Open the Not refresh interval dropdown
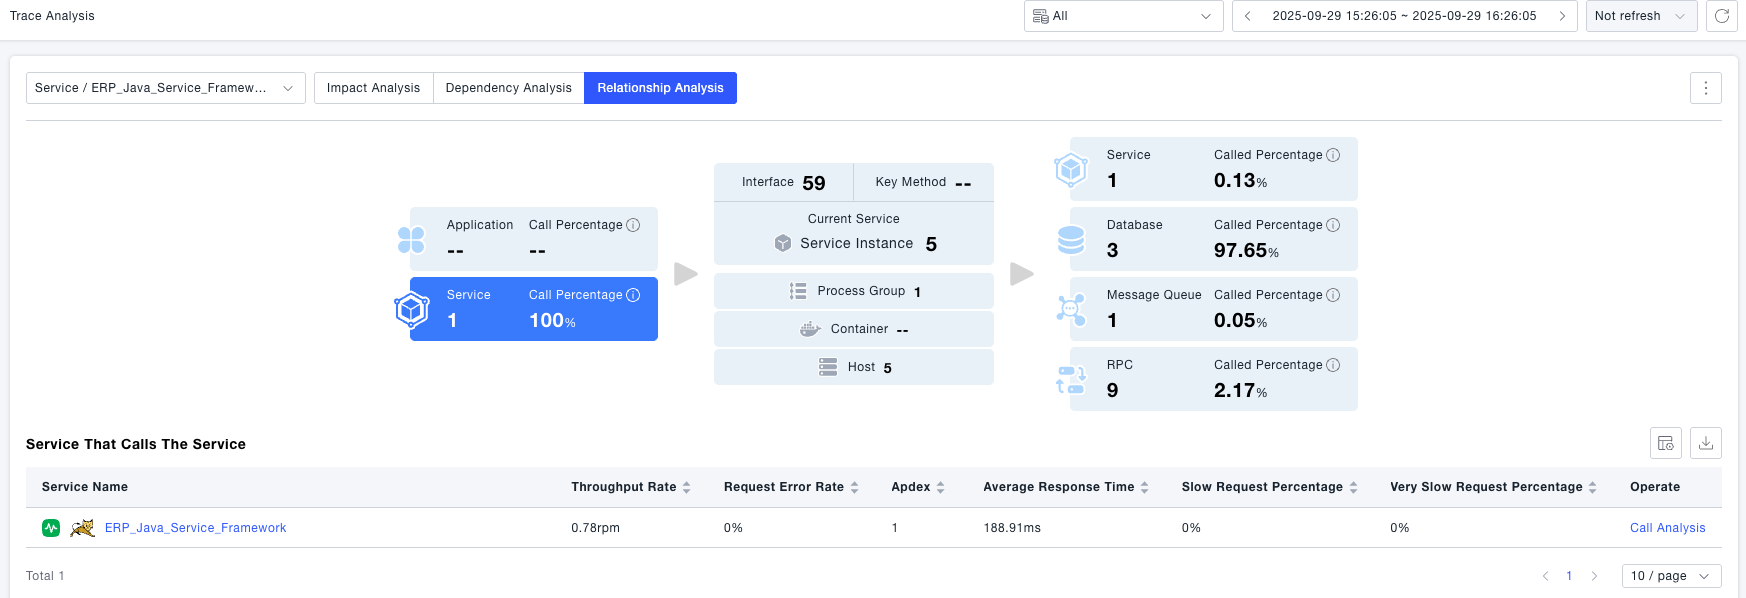Image resolution: width=1746 pixels, height=598 pixels. click(1641, 16)
